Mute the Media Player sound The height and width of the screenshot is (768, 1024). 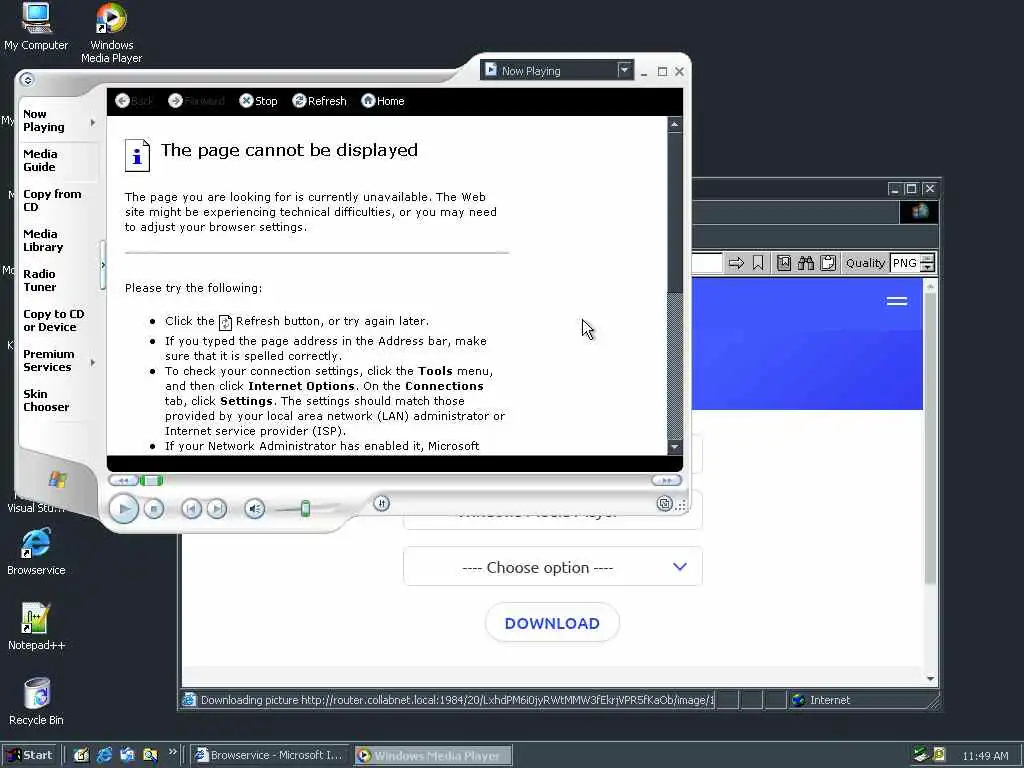(255, 509)
